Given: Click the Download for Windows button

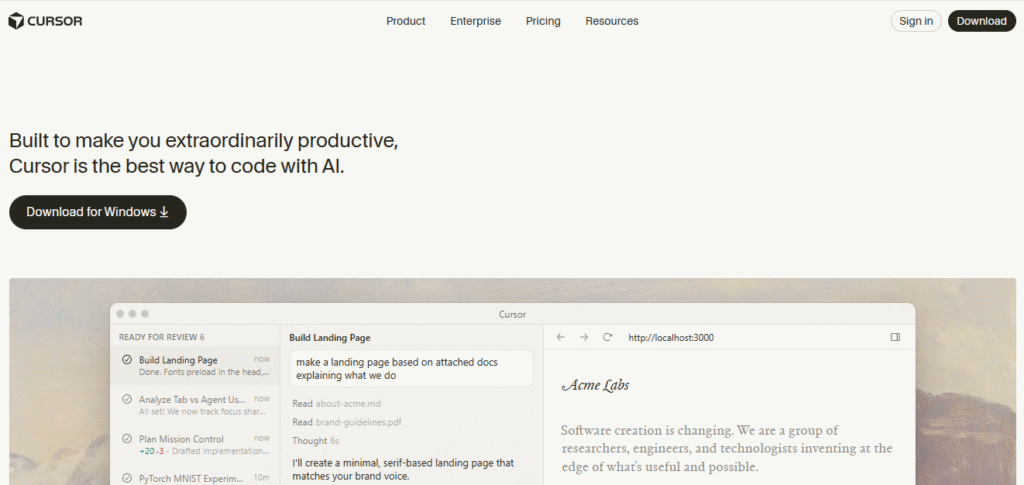Looking at the screenshot, I should click(98, 212).
